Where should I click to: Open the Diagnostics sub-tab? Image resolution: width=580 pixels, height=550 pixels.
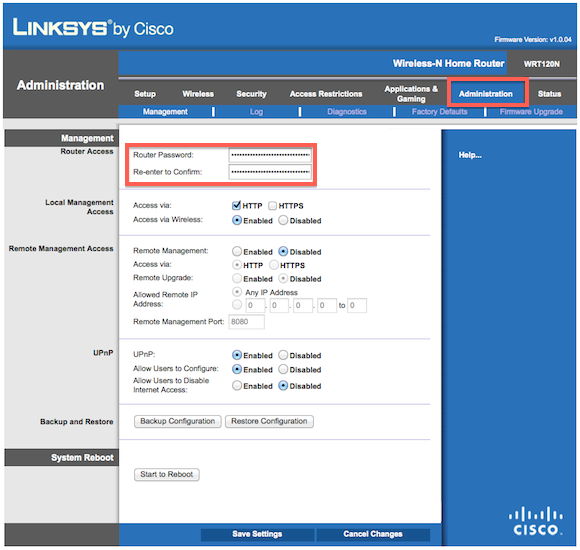point(347,112)
